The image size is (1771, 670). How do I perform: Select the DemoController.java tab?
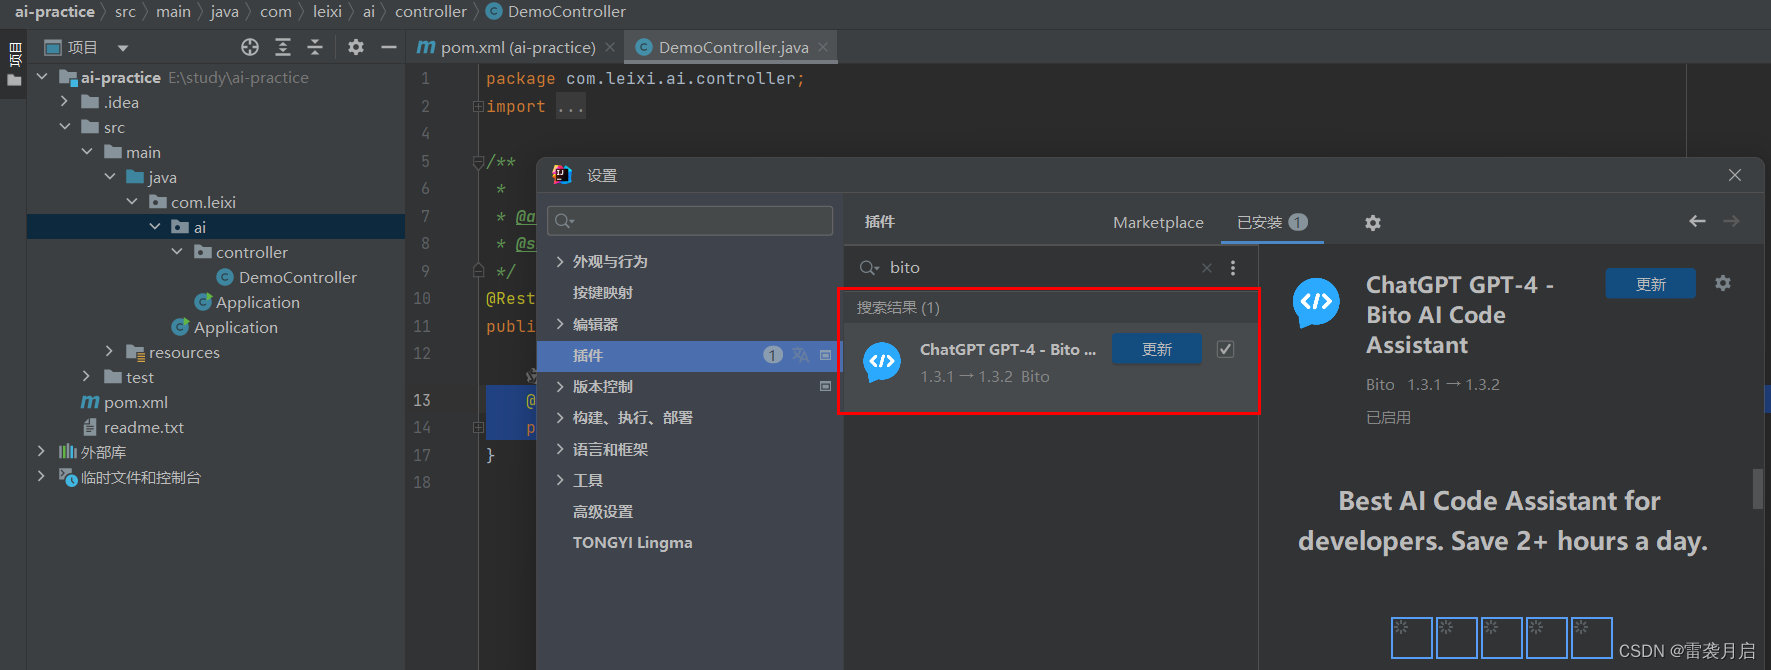pyautogui.click(x=733, y=47)
